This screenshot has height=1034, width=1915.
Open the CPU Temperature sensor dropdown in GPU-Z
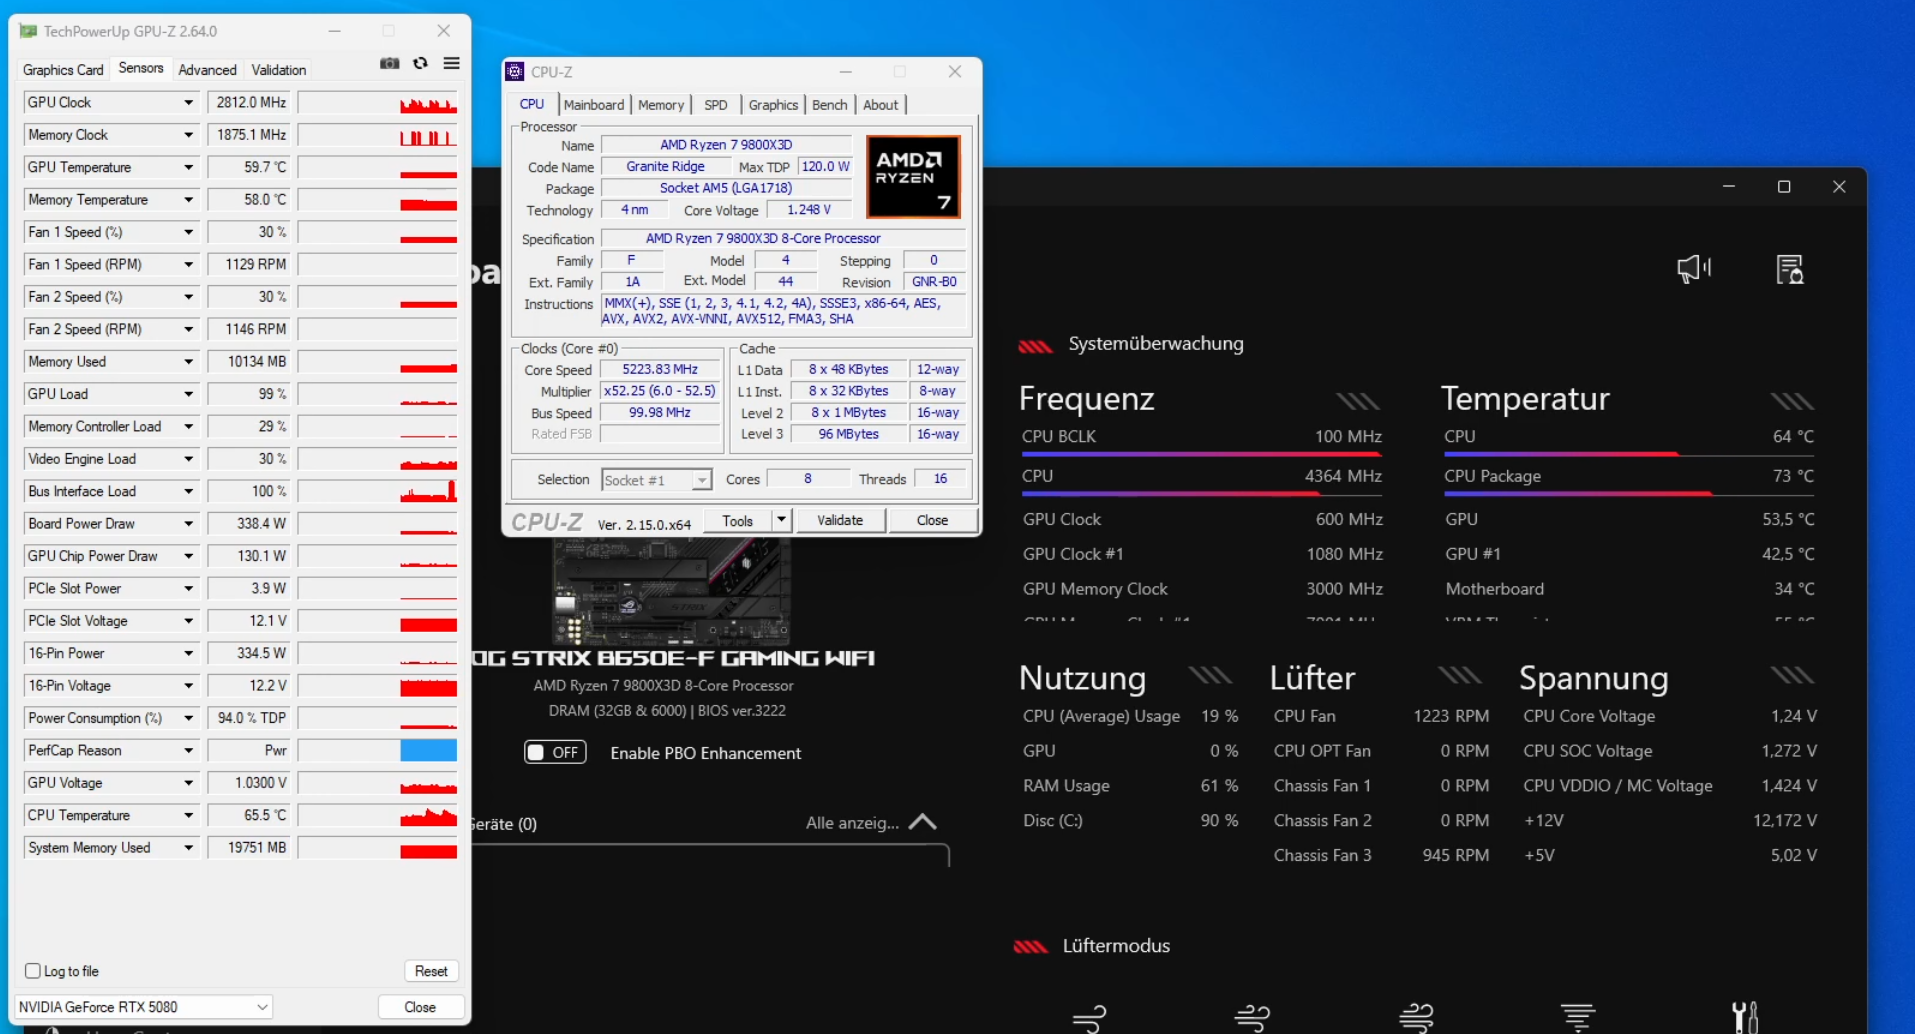[x=188, y=815]
